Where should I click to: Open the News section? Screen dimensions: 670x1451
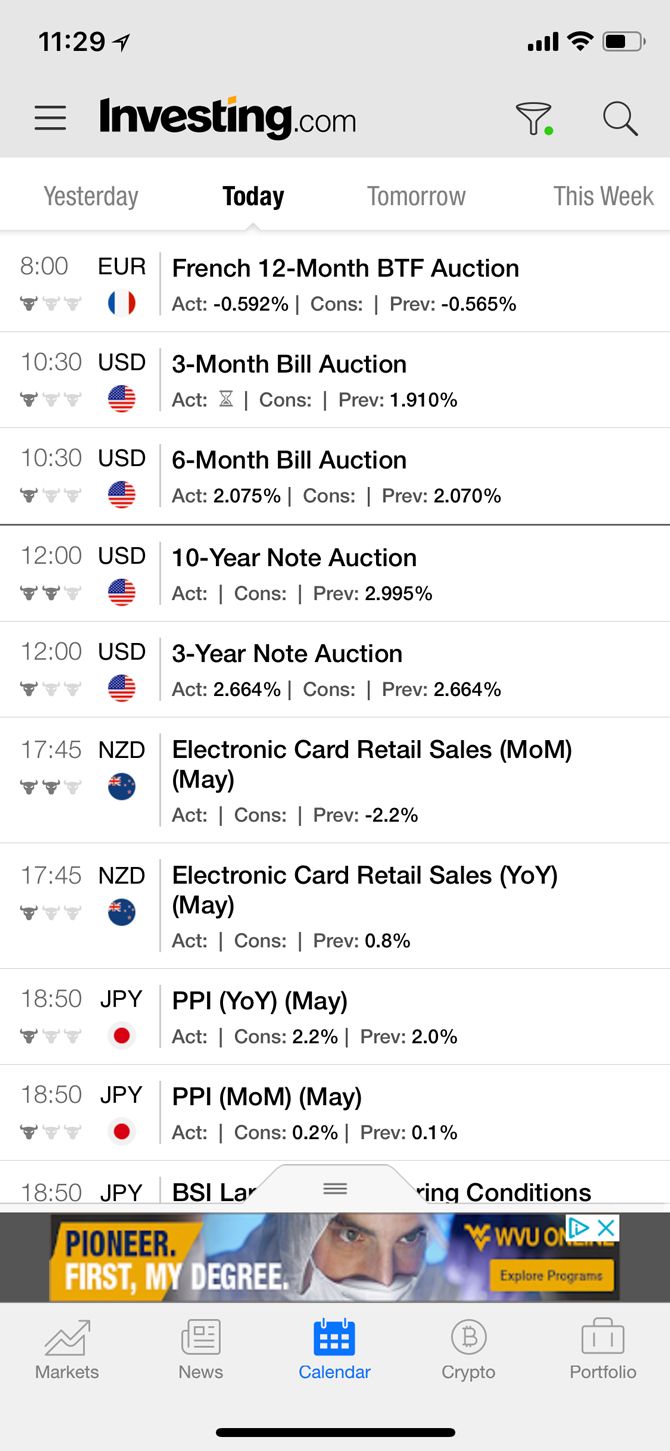point(201,1350)
